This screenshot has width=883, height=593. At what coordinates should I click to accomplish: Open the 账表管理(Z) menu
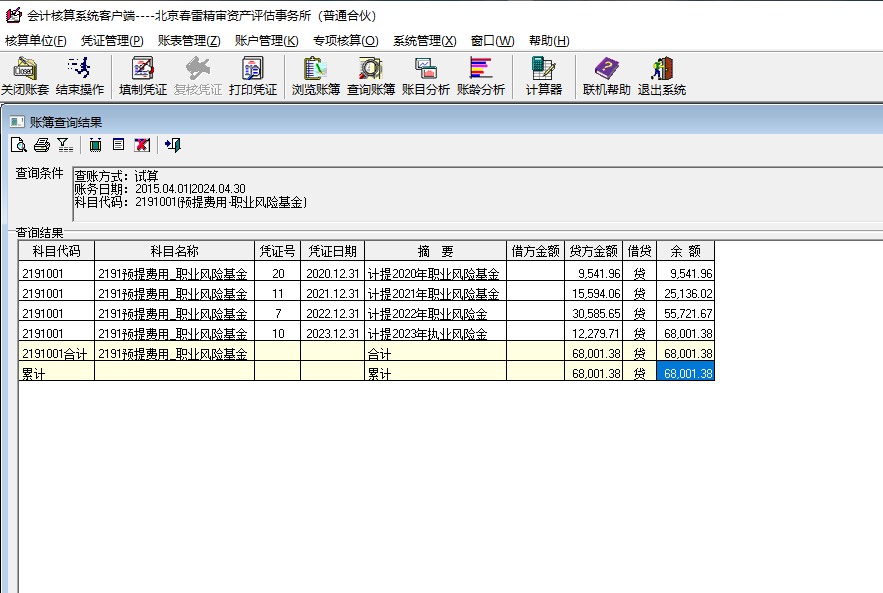(188, 41)
